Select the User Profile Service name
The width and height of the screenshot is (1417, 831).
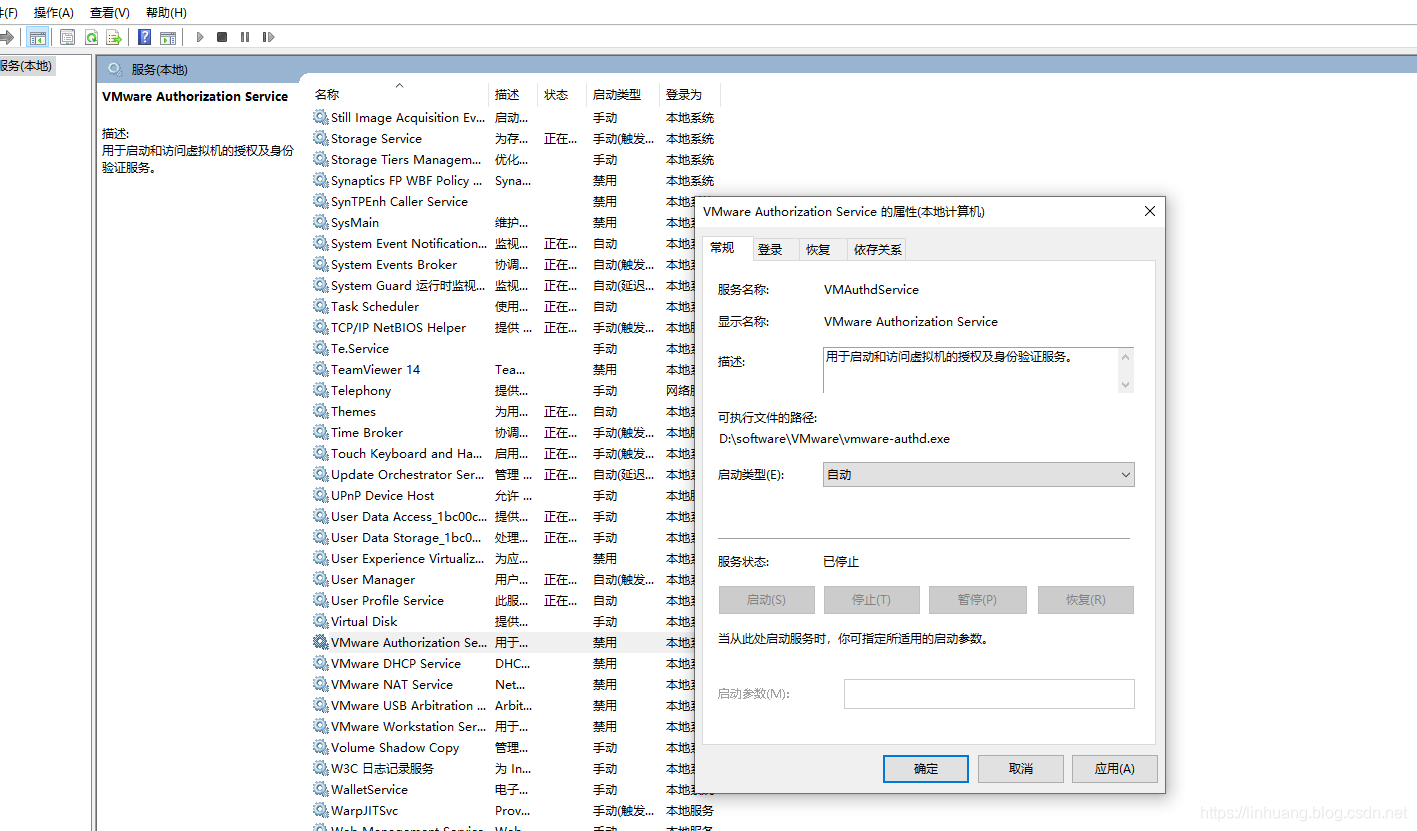[x=387, y=600]
